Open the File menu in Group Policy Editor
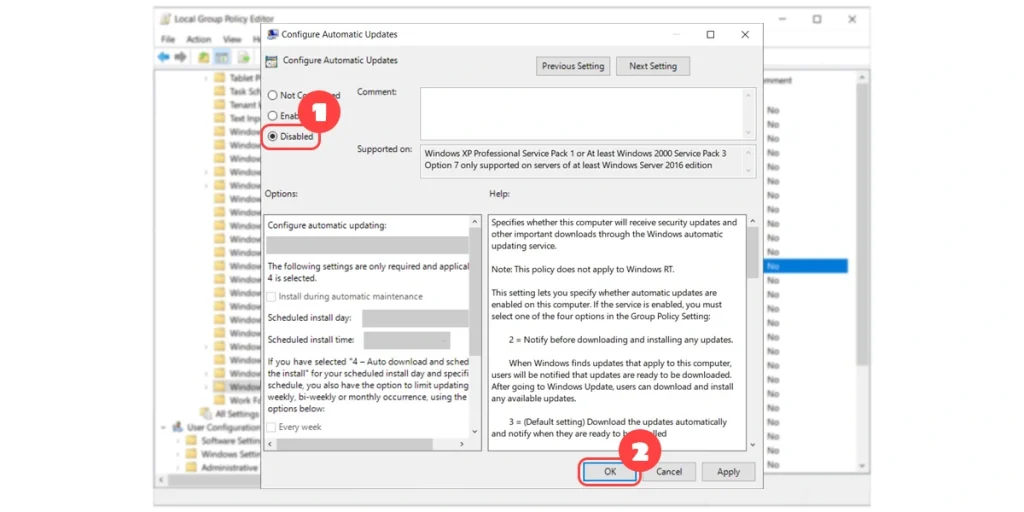The height and width of the screenshot is (512, 1024). 168,39
